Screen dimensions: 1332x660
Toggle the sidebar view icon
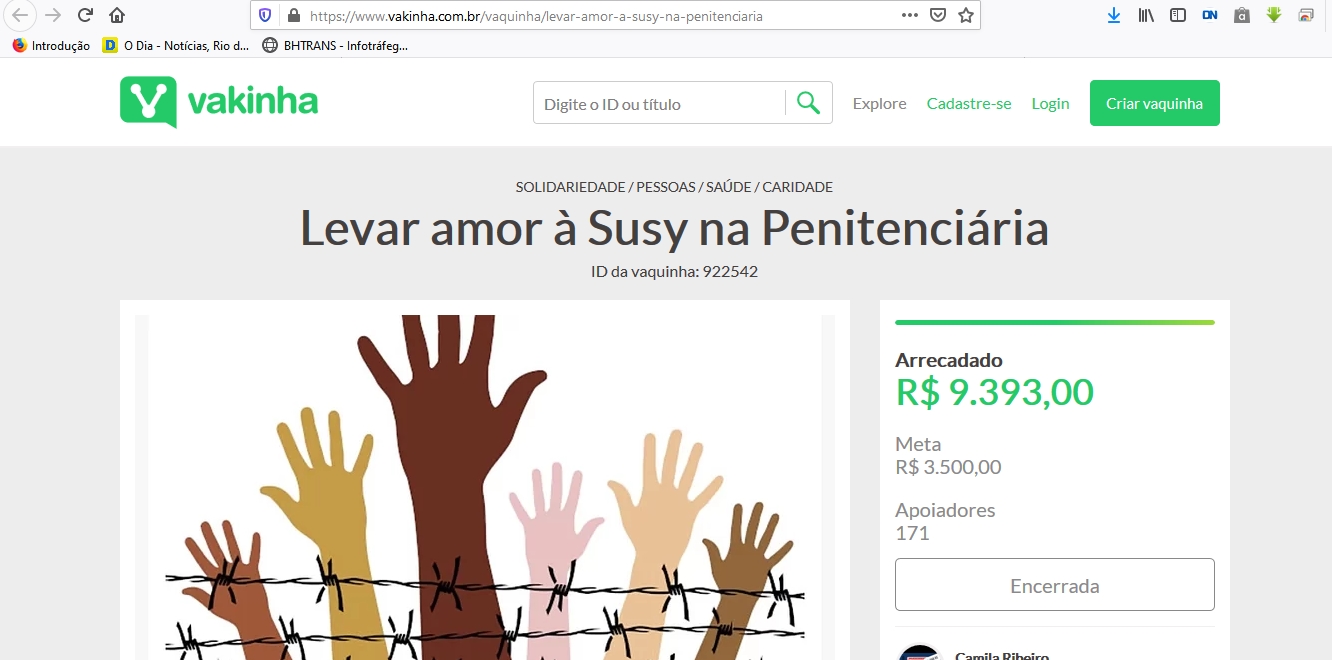[1178, 15]
